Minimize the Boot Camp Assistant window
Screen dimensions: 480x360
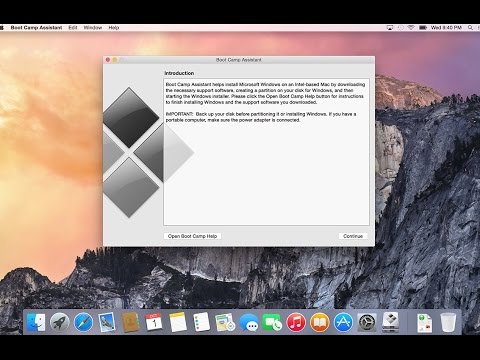[115, 60]
